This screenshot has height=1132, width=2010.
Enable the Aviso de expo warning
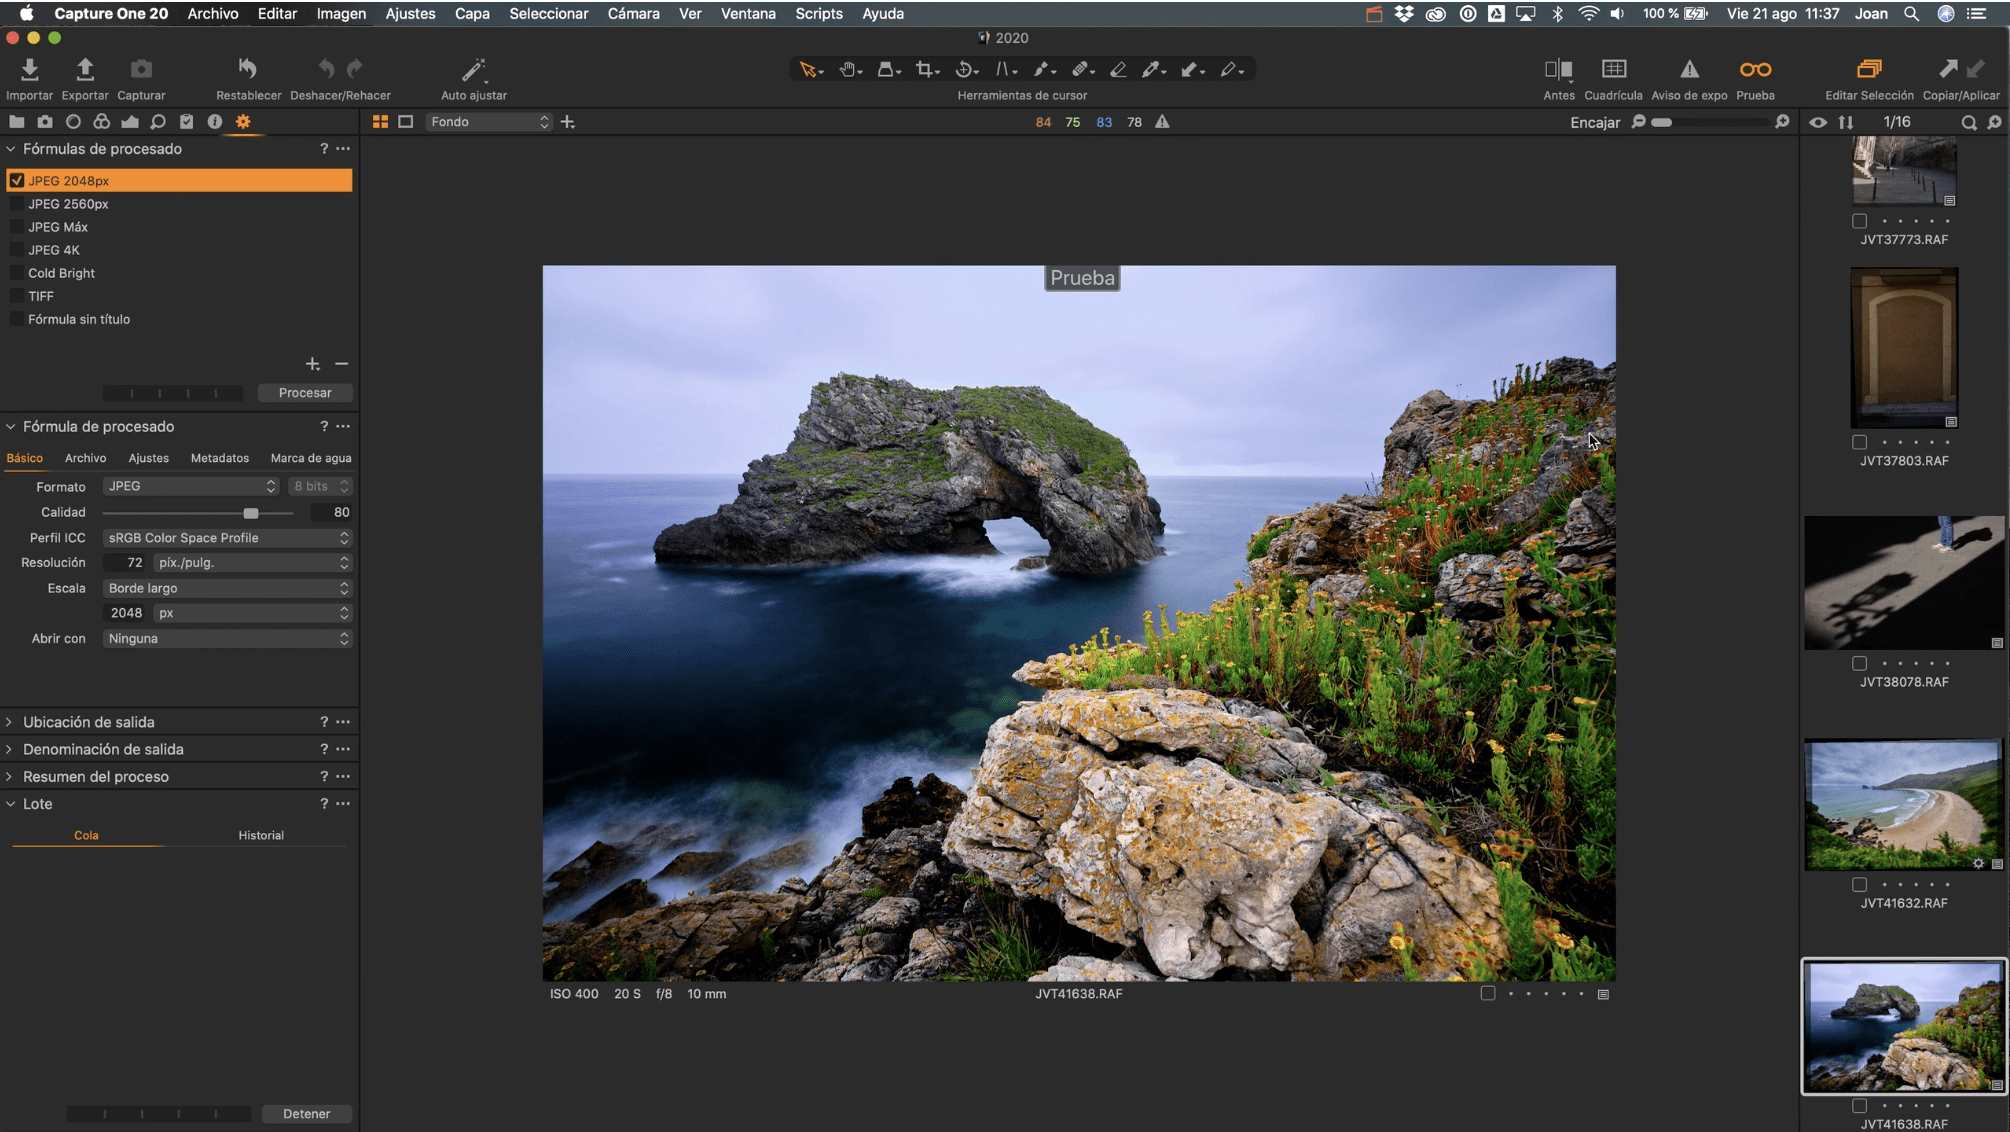tap(1688, 69)
